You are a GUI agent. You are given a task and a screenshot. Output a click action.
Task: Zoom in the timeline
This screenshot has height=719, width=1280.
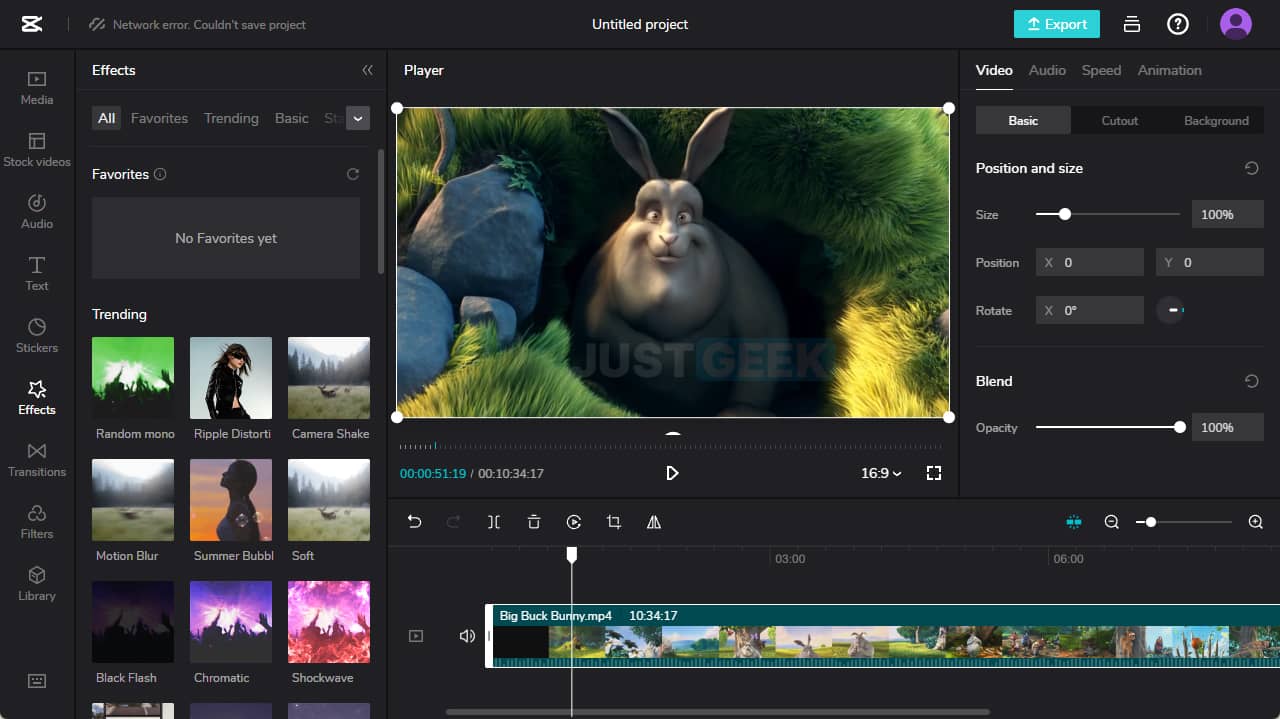tap(1256, 522)
